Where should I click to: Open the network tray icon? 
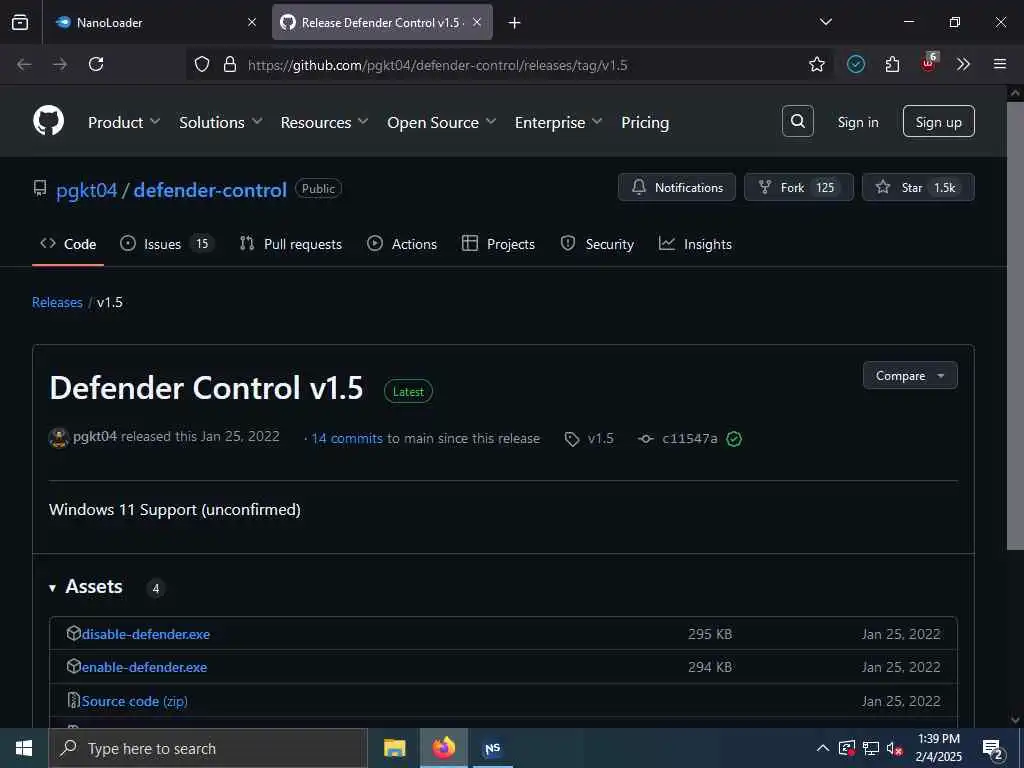871,748
